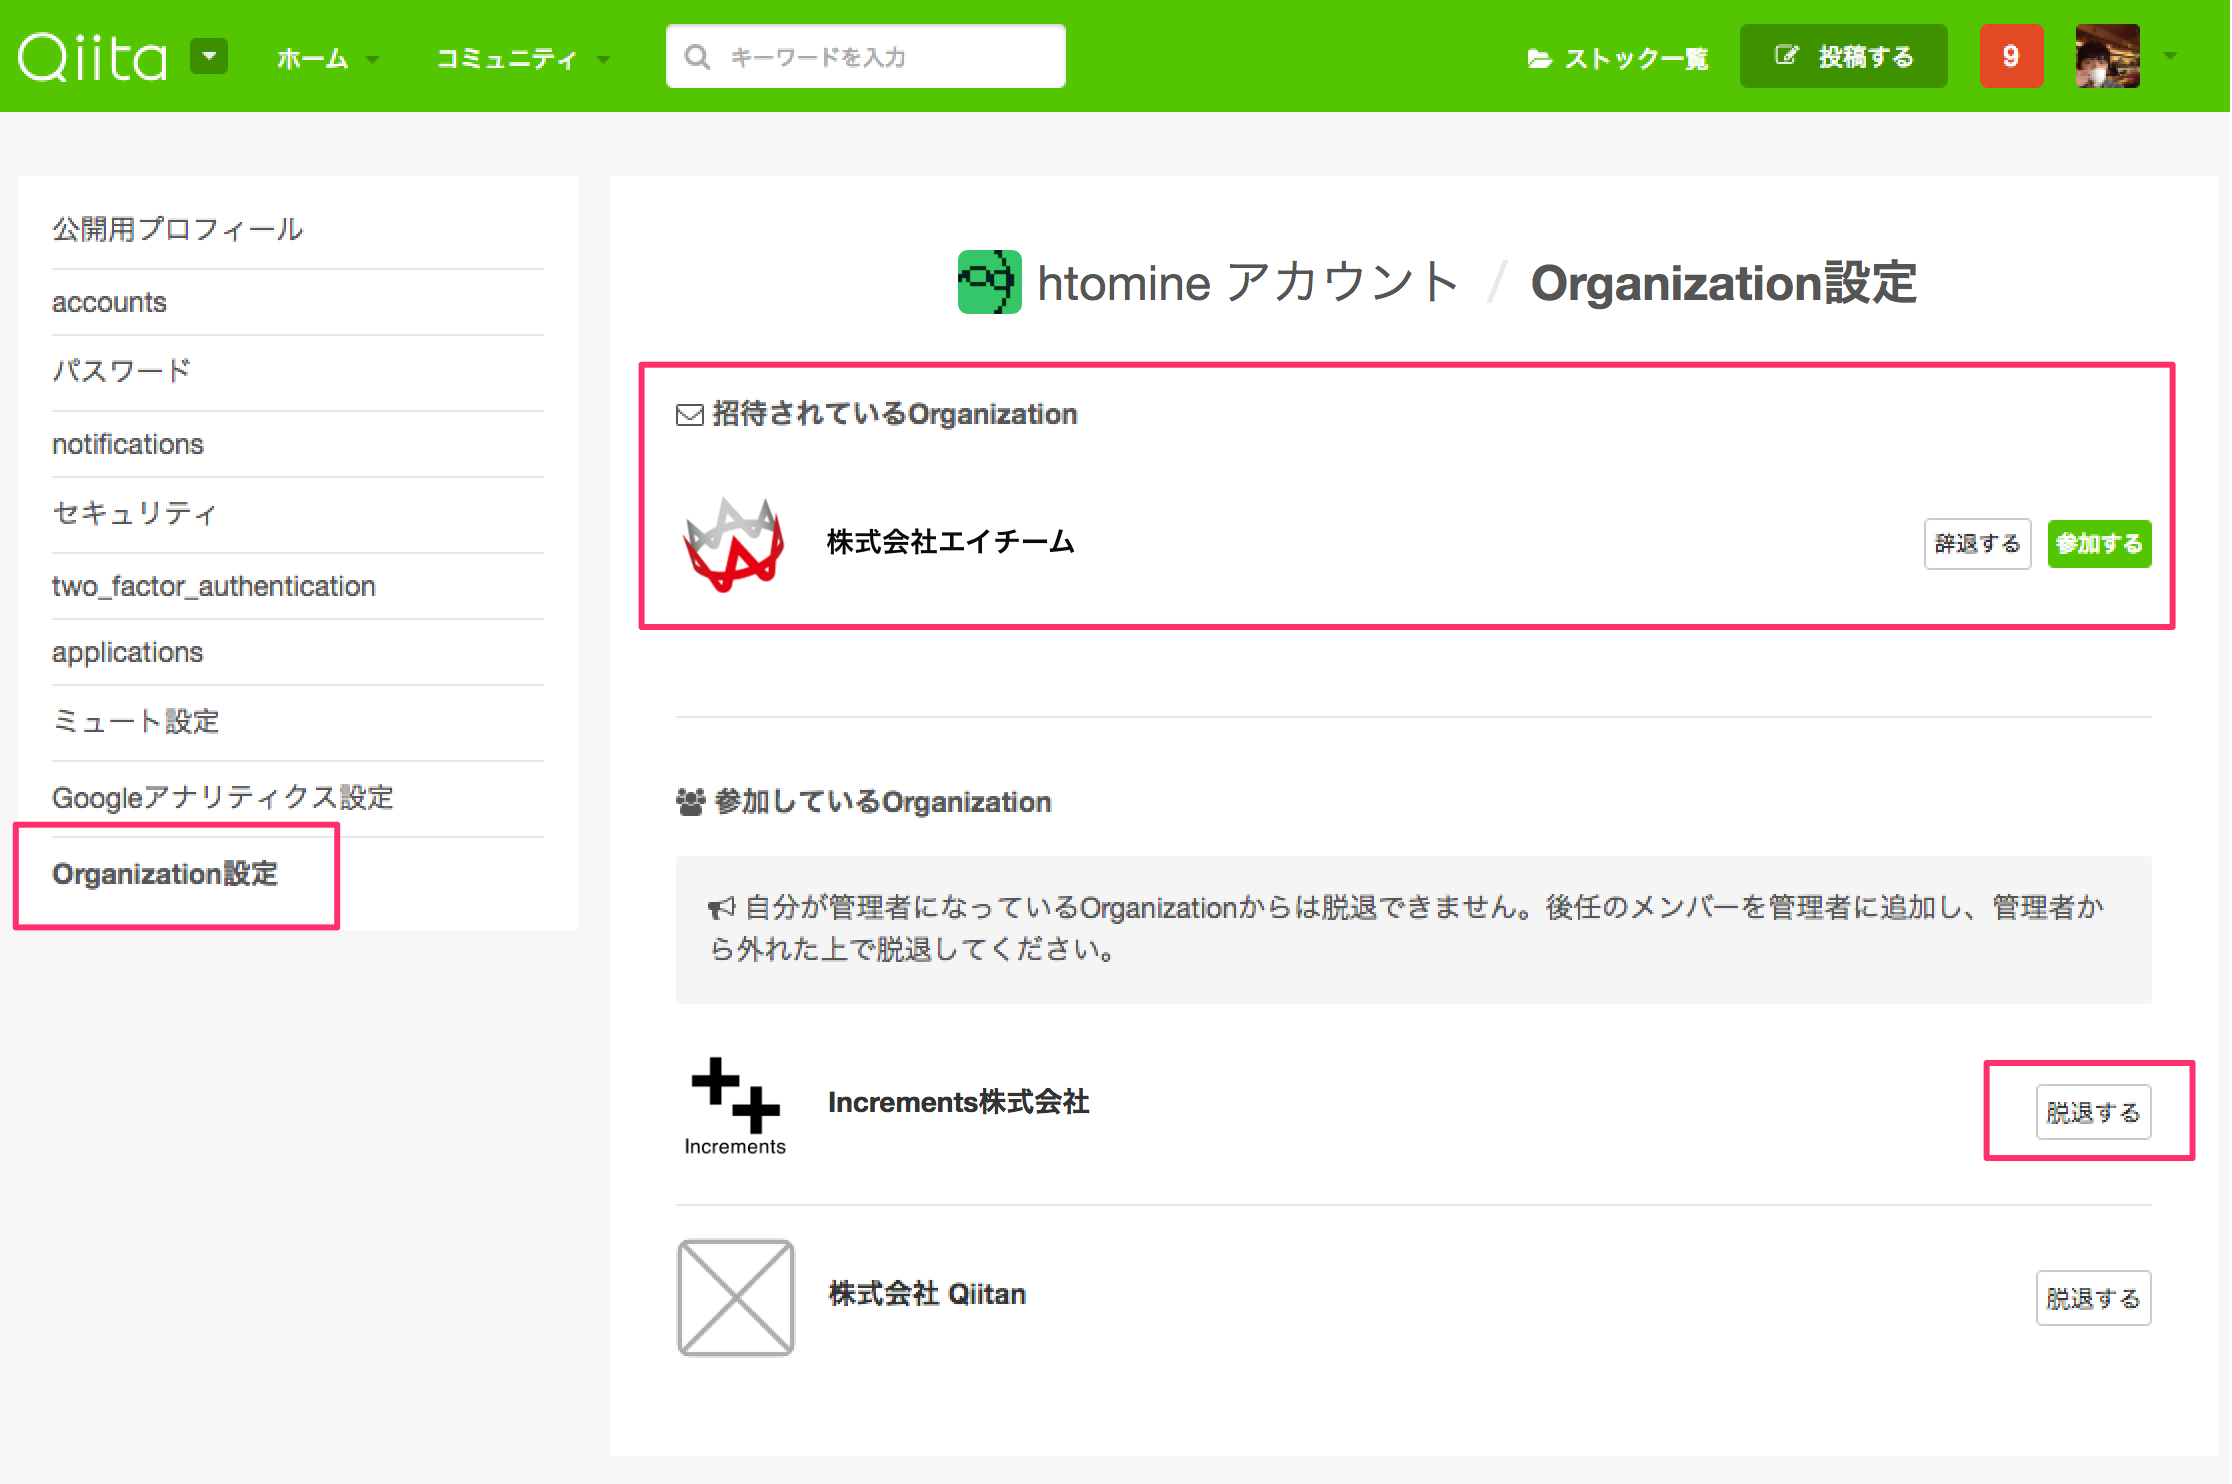Click the htomine green account icon

click(x=989, y=282)
